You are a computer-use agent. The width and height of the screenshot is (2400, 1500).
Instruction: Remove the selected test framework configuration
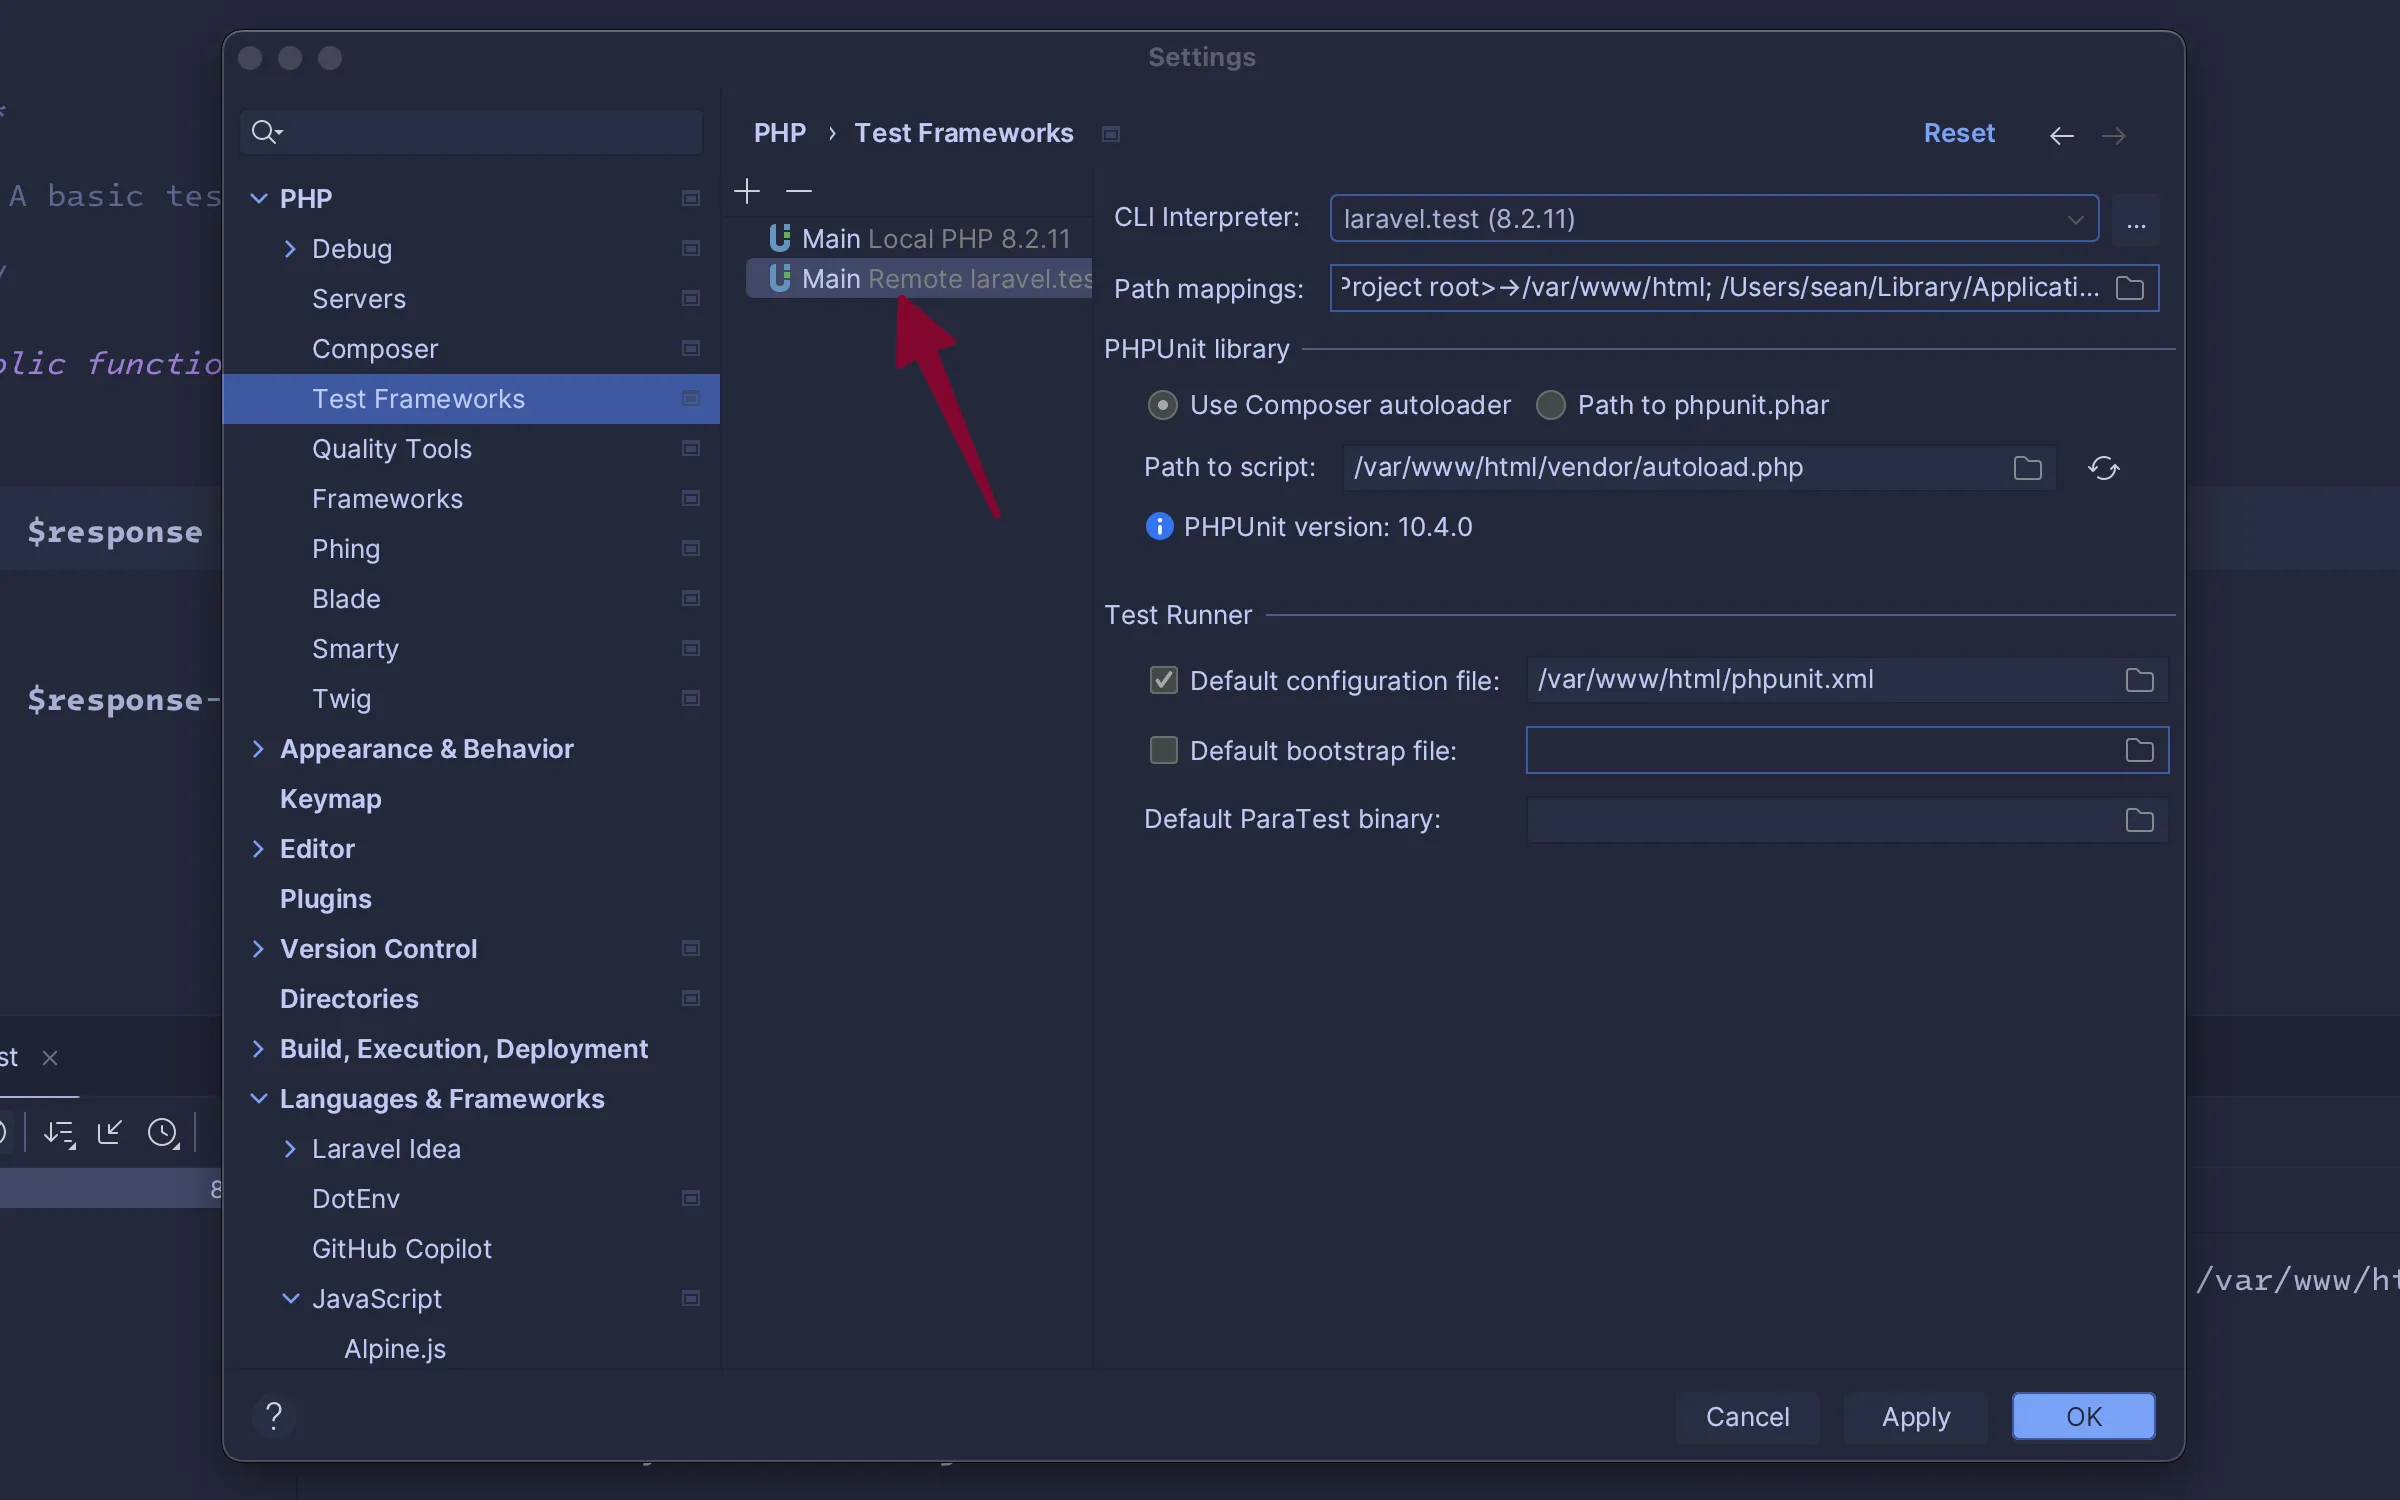tap(799, 191)
